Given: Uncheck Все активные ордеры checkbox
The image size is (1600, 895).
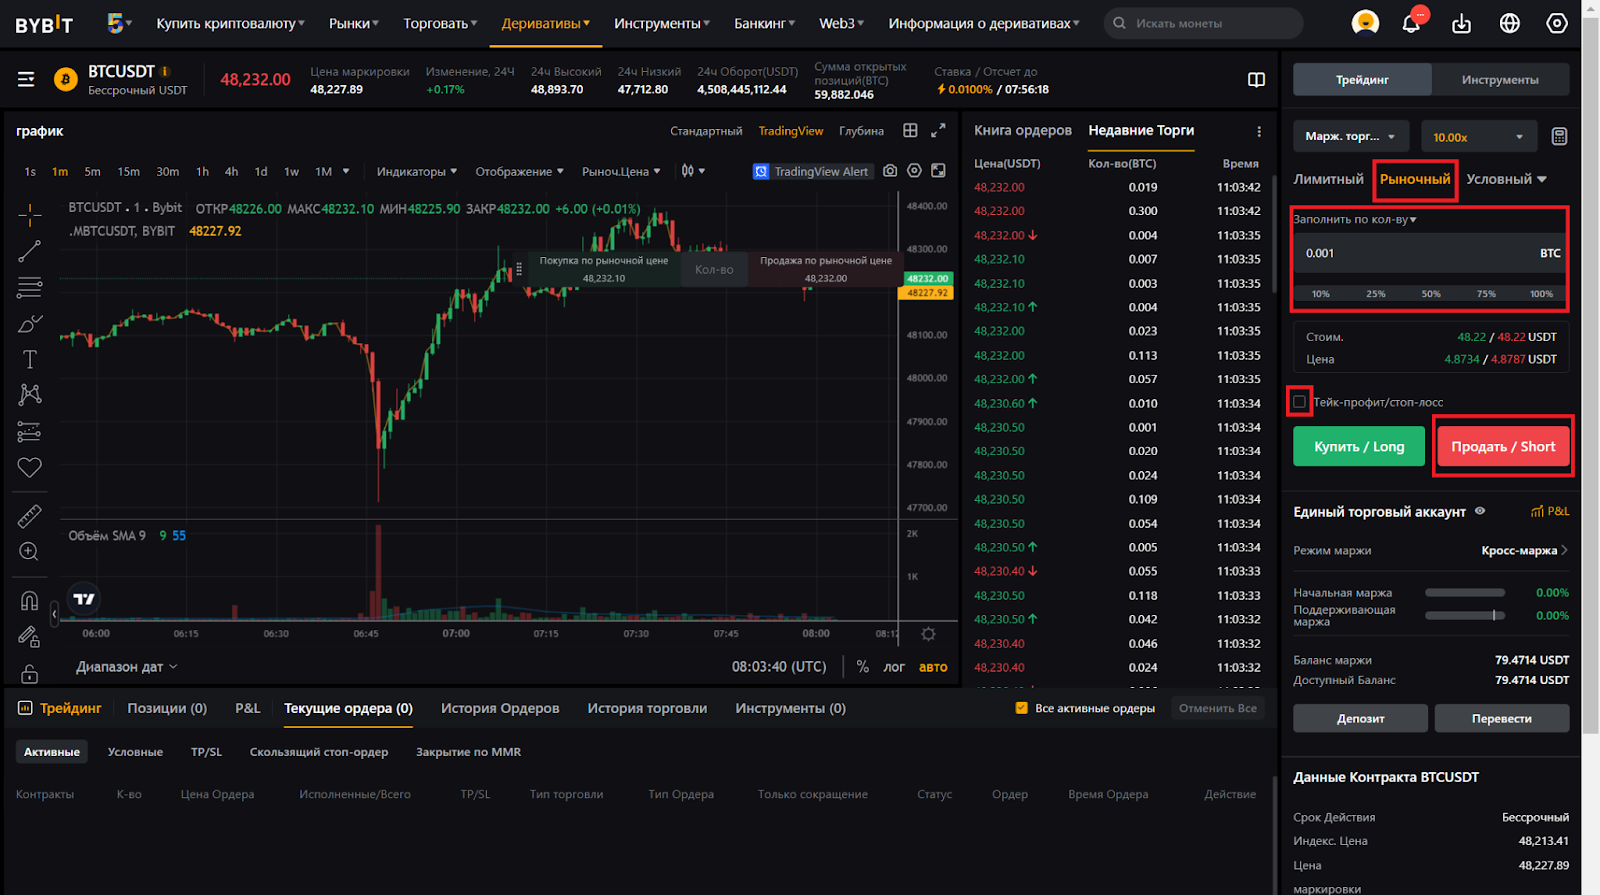Looking at the screenshot, I should pos(1021,708).
